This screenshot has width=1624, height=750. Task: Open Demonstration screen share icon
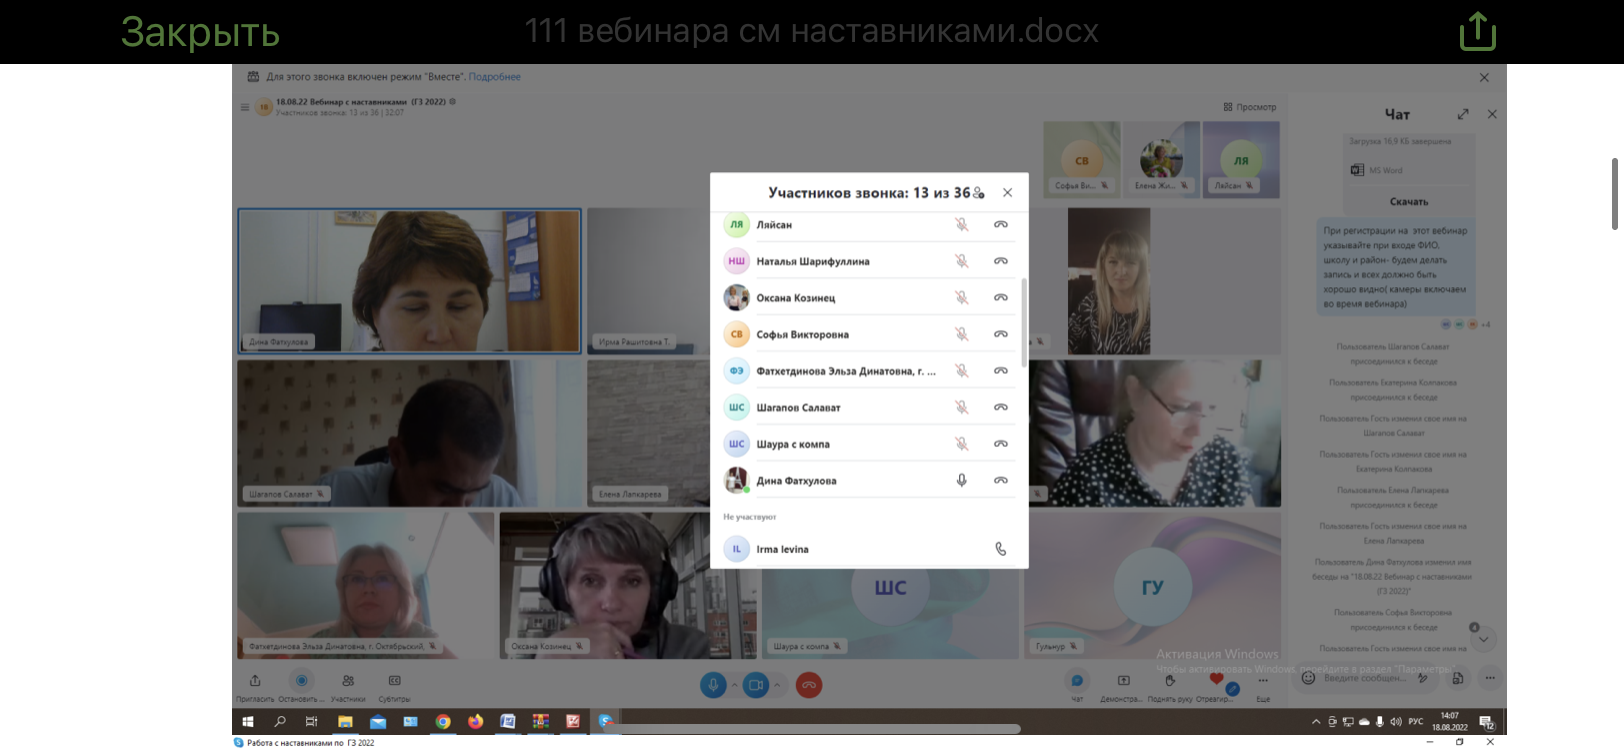[x=1123, y=682]
